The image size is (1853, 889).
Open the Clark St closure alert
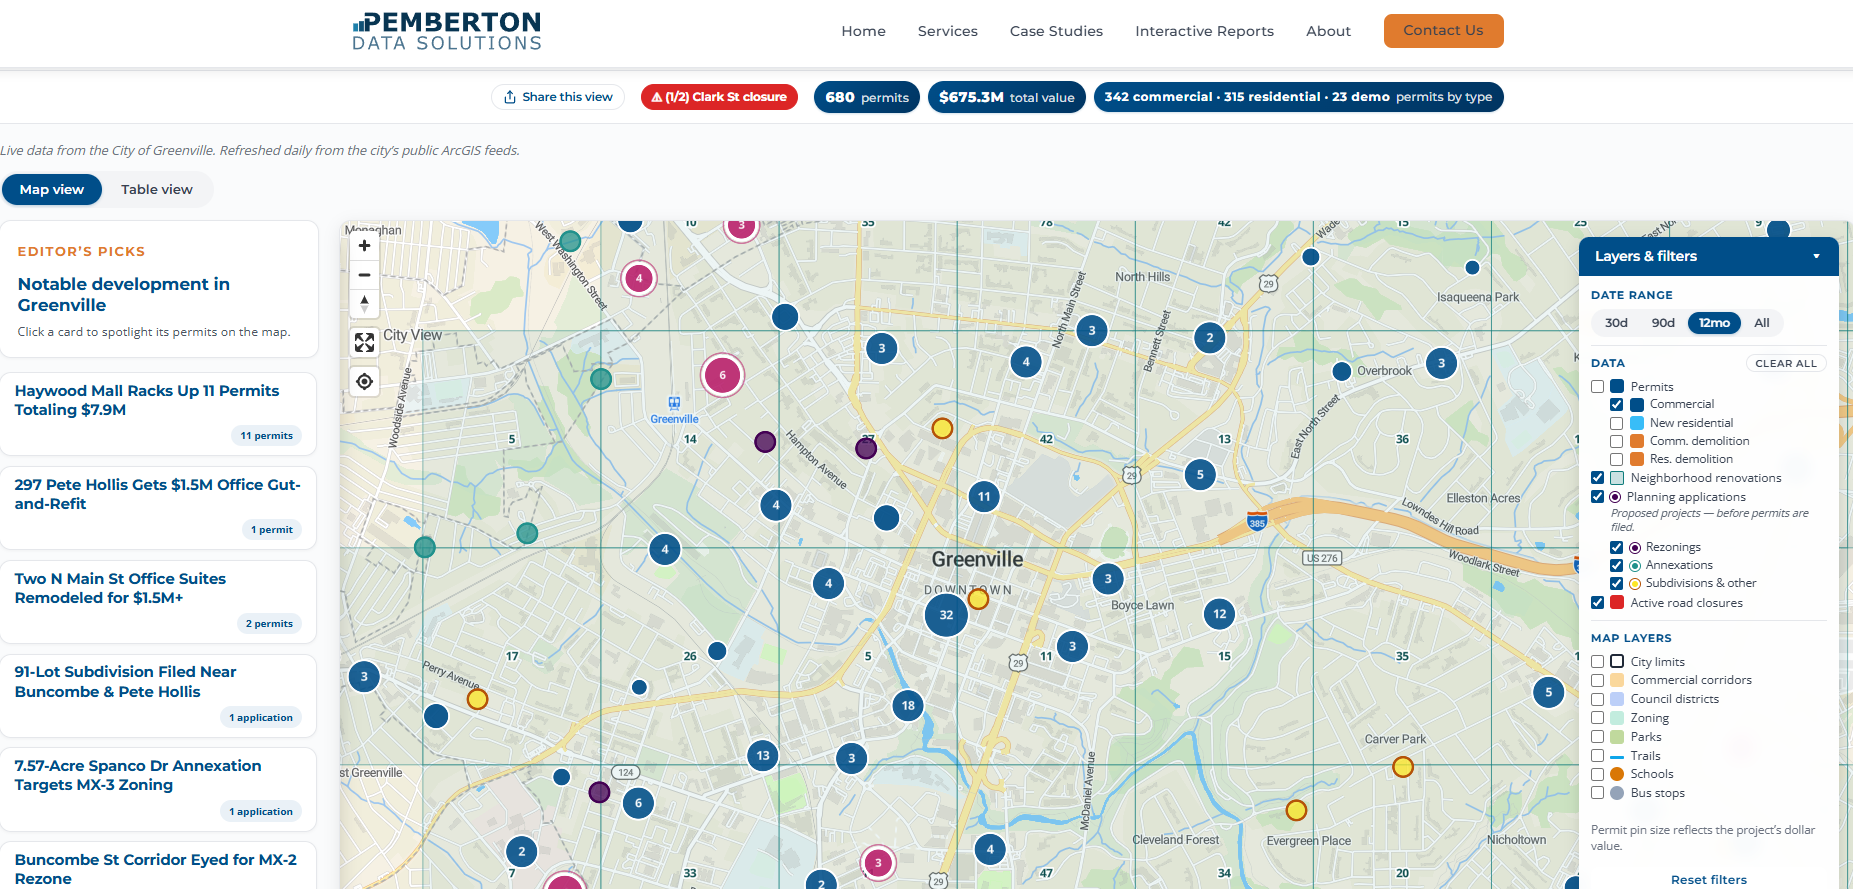click(x=719, y=97)
